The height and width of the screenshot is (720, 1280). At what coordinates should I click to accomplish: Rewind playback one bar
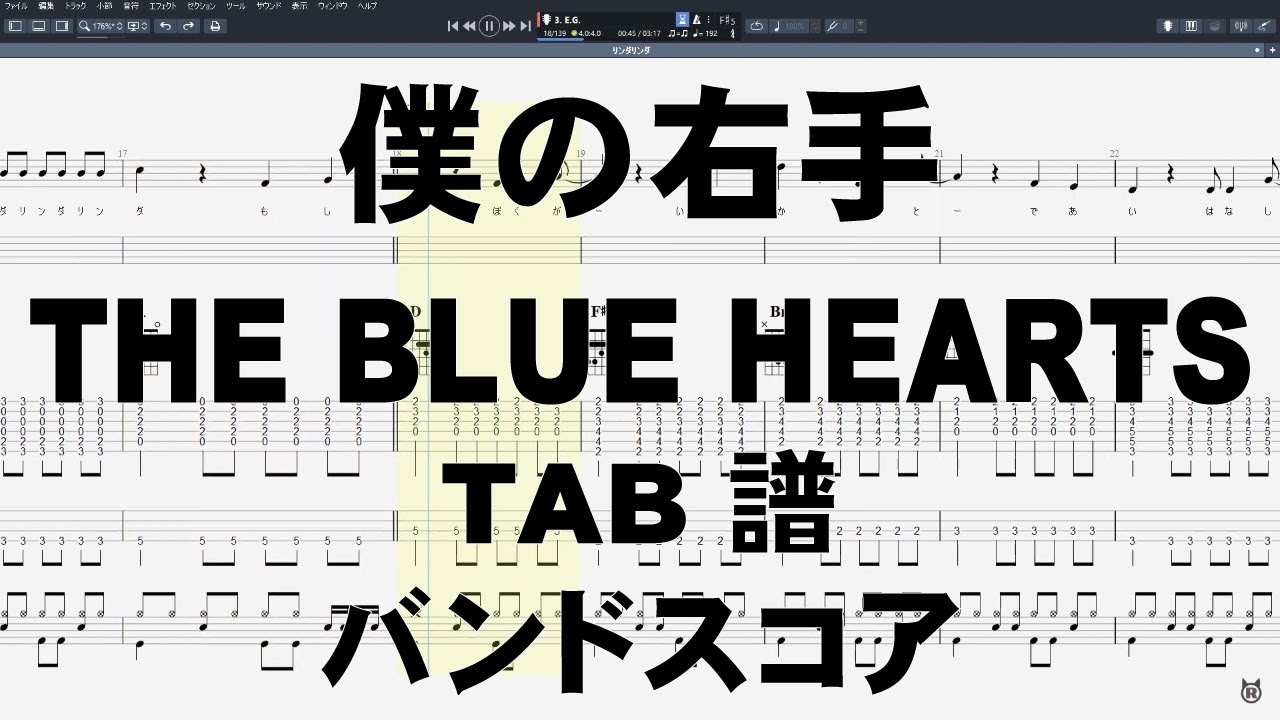click(x=469, y=26)
